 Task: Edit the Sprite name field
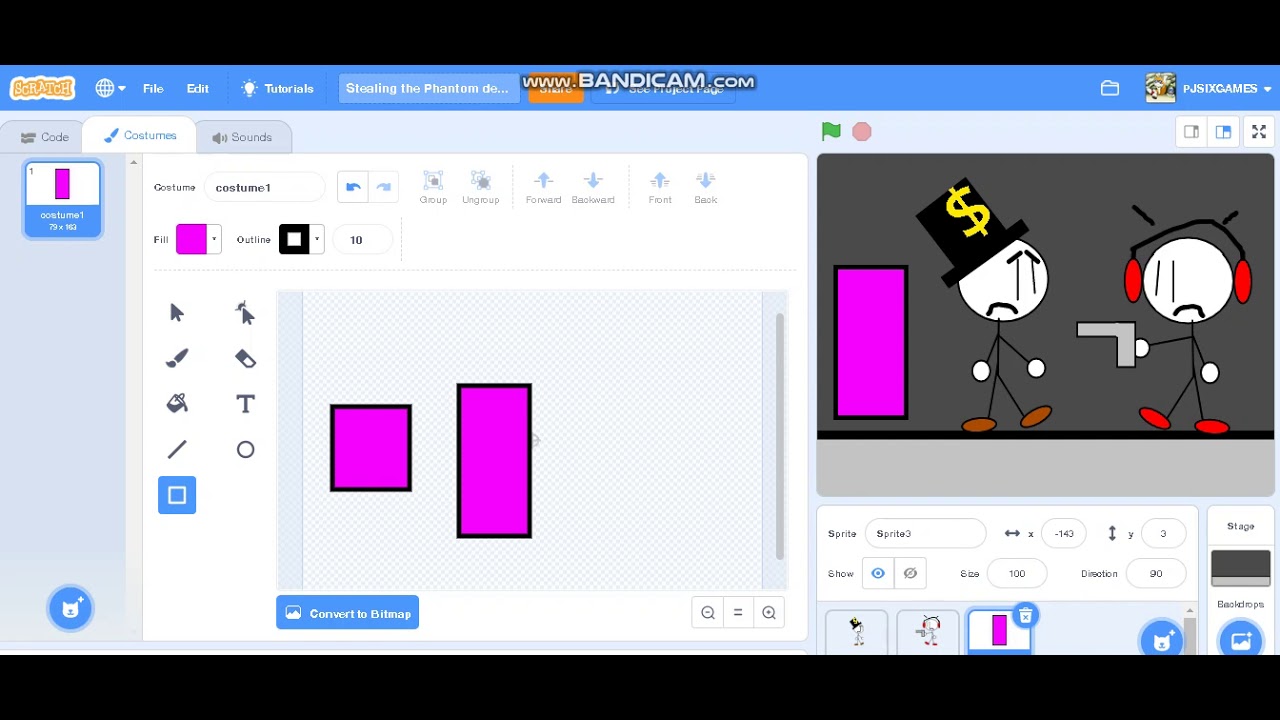coord(925,533)
